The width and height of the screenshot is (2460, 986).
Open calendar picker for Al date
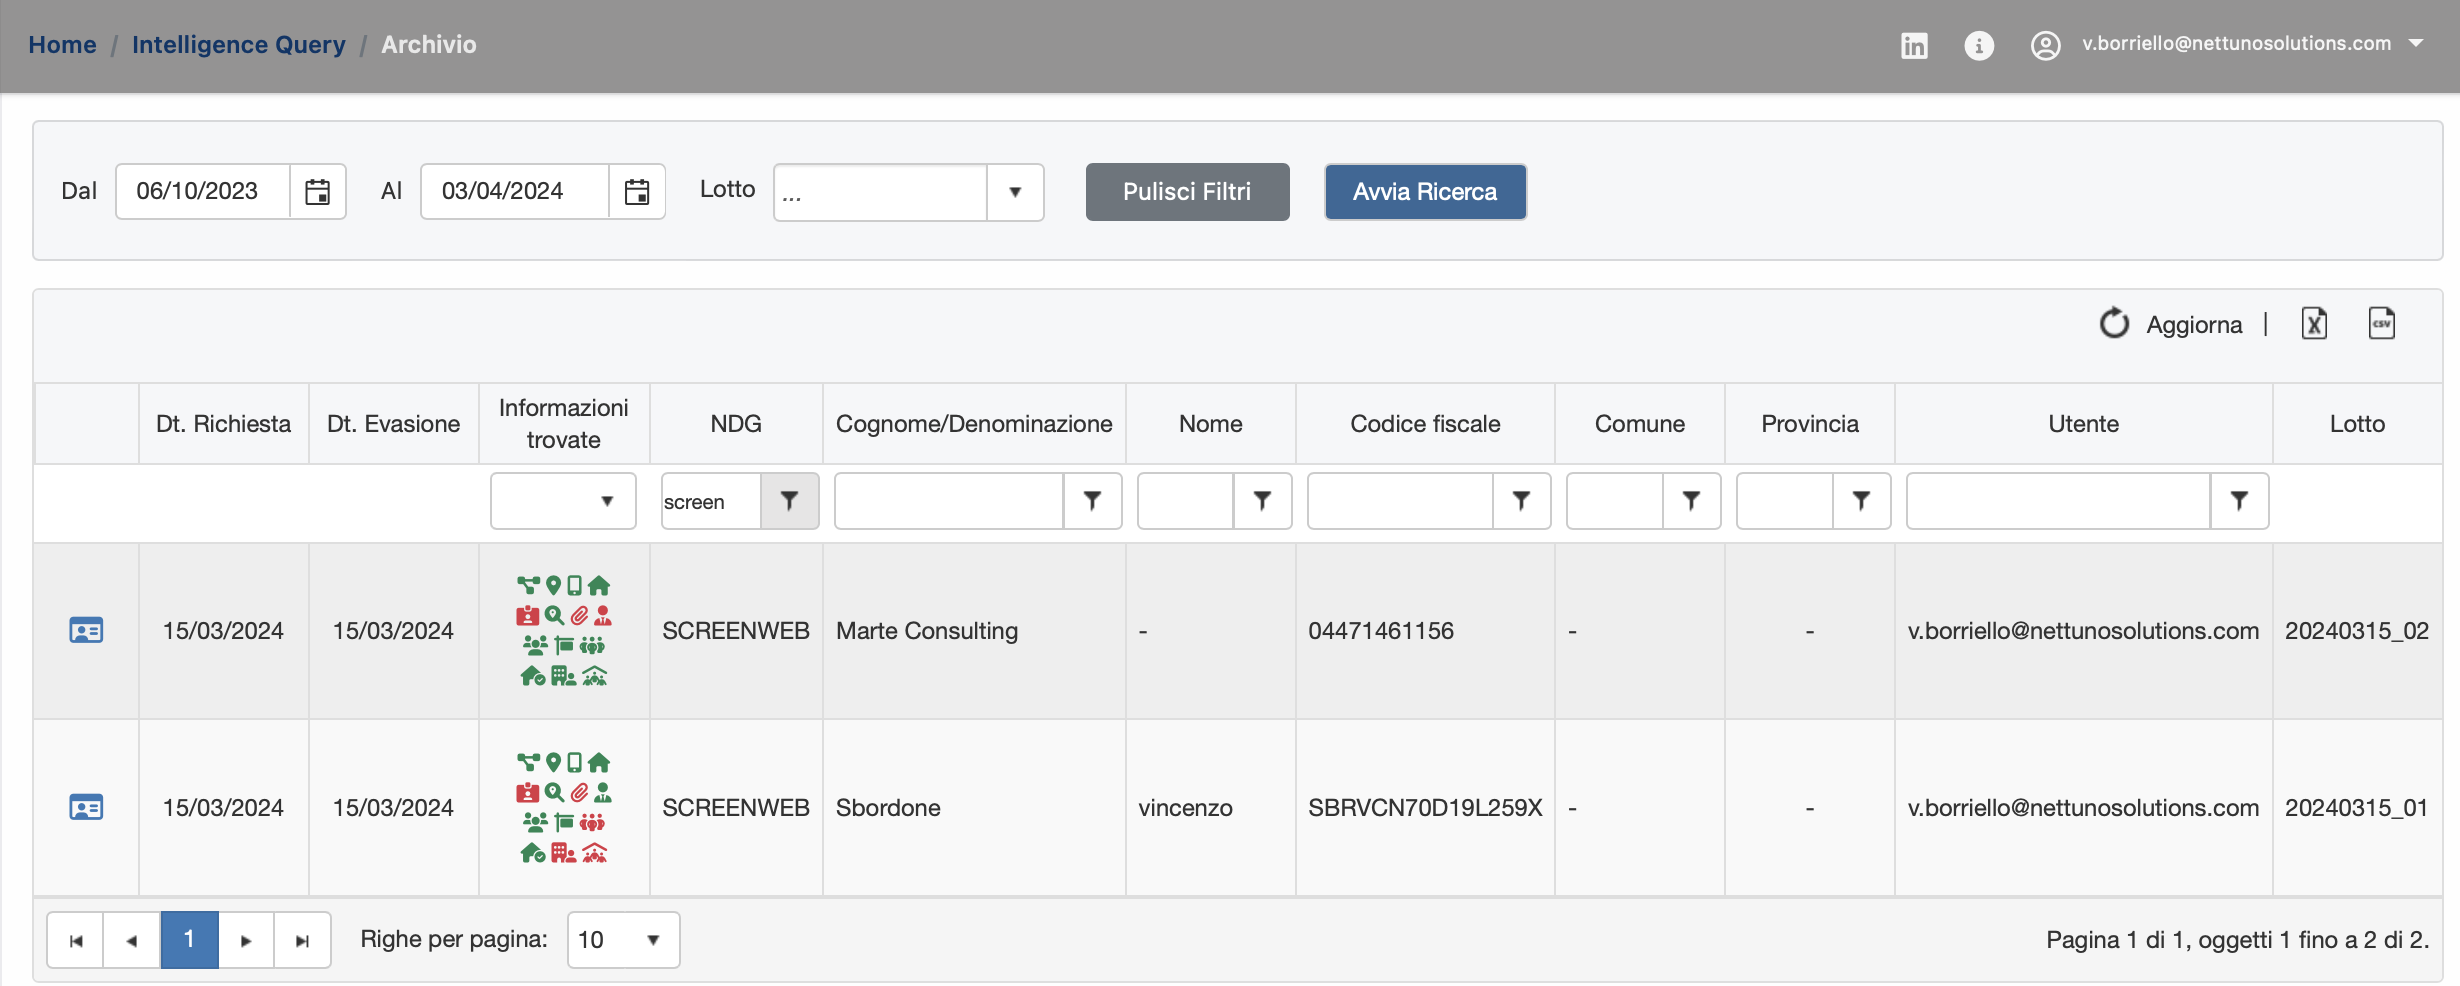(636, 191)
